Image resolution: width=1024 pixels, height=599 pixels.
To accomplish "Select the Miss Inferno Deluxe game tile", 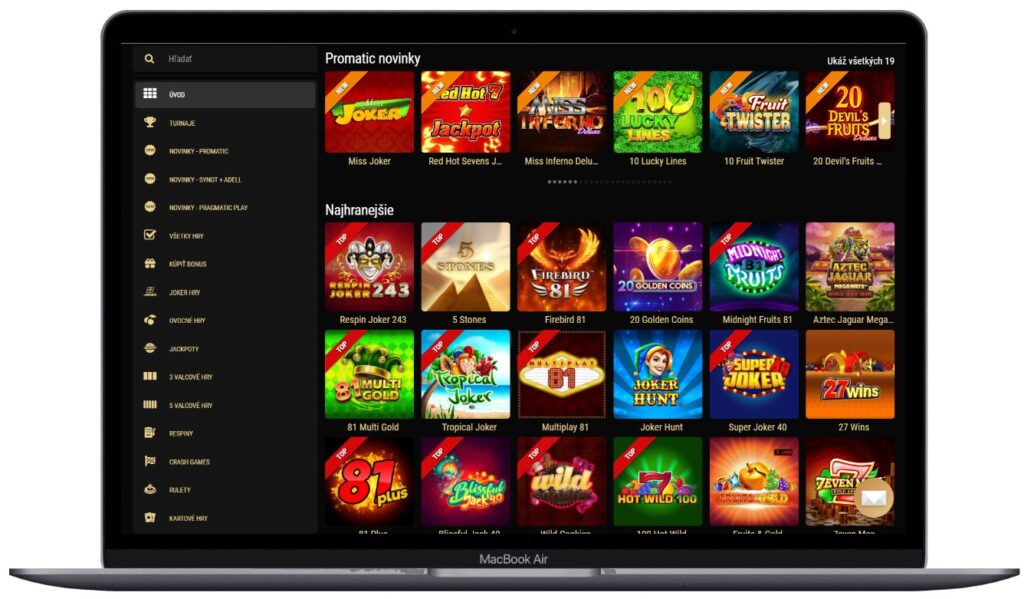I will (x=562, y=112).
